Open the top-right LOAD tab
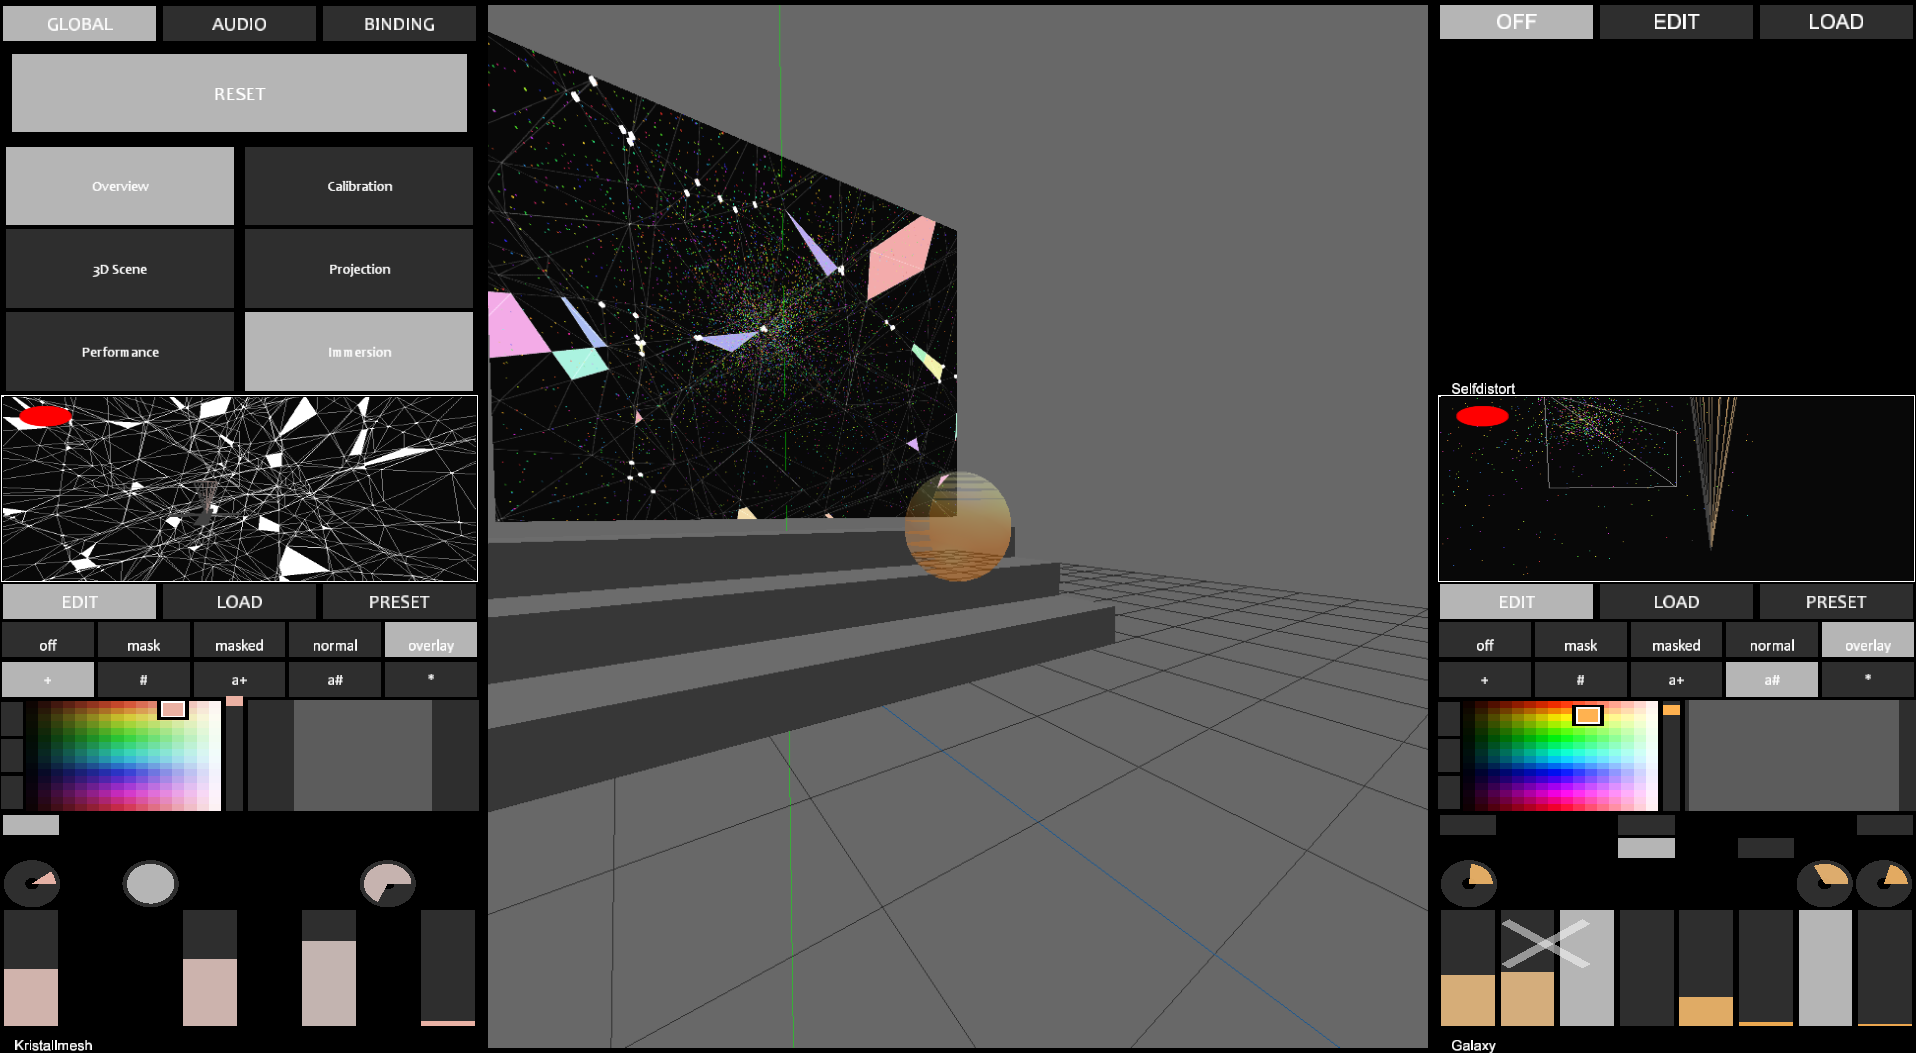The image size is (1916, 1053). [1835, 22]
